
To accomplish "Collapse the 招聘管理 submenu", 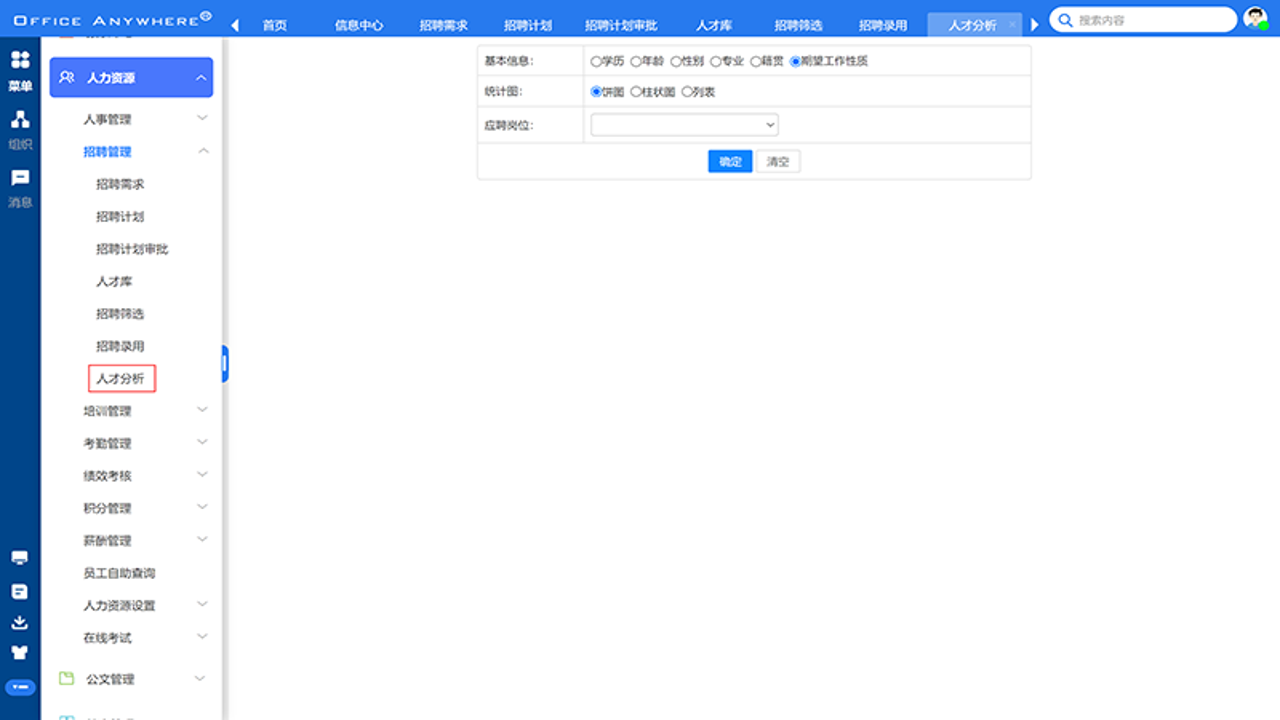I will pos(202,151).
